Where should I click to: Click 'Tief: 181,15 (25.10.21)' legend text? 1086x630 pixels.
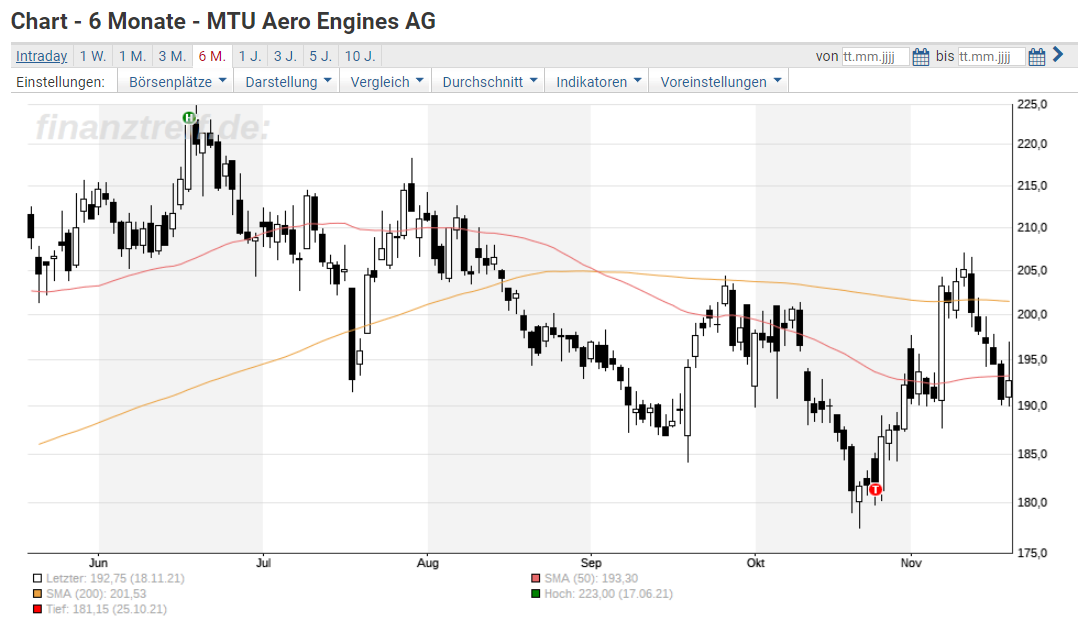106,609
